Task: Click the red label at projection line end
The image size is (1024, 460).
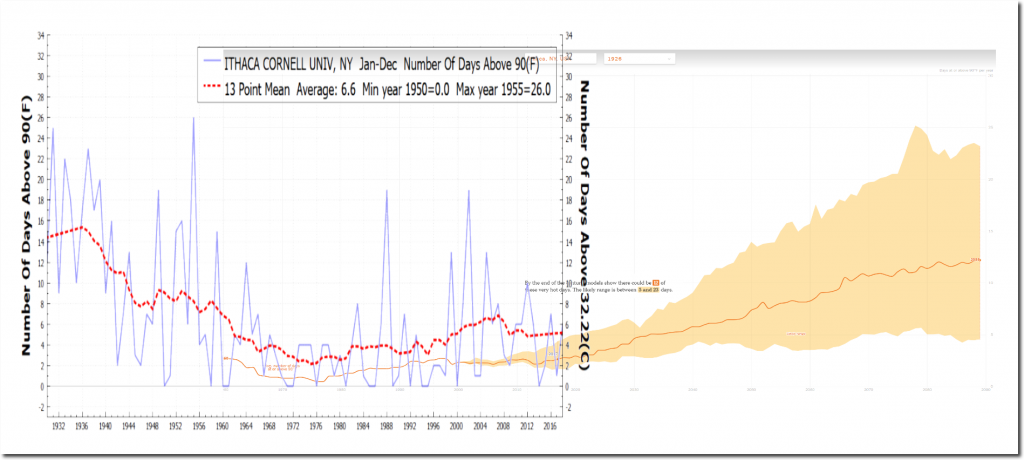Action: [x=977, y=260]
